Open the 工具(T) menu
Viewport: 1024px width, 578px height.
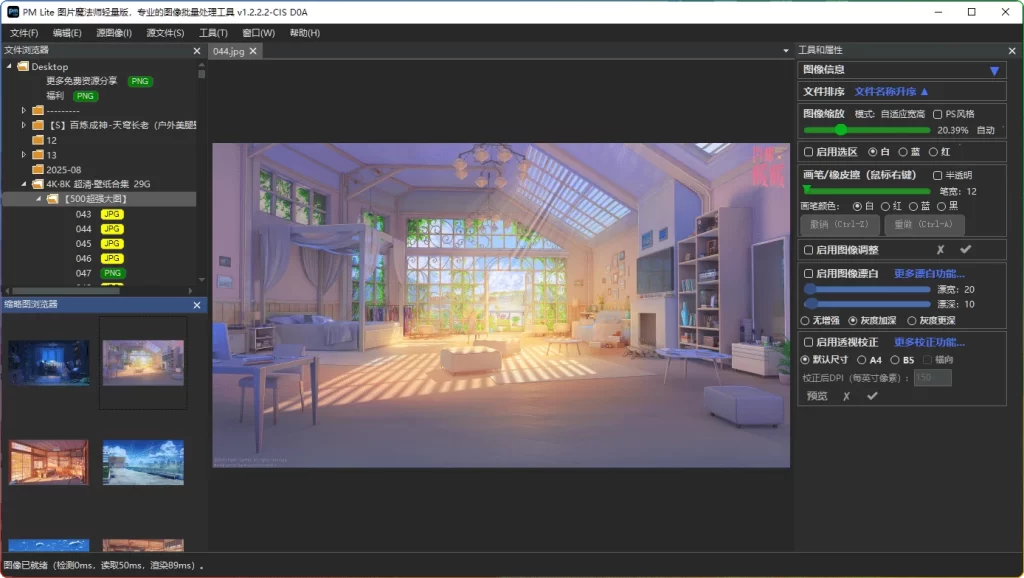(214, 33)
